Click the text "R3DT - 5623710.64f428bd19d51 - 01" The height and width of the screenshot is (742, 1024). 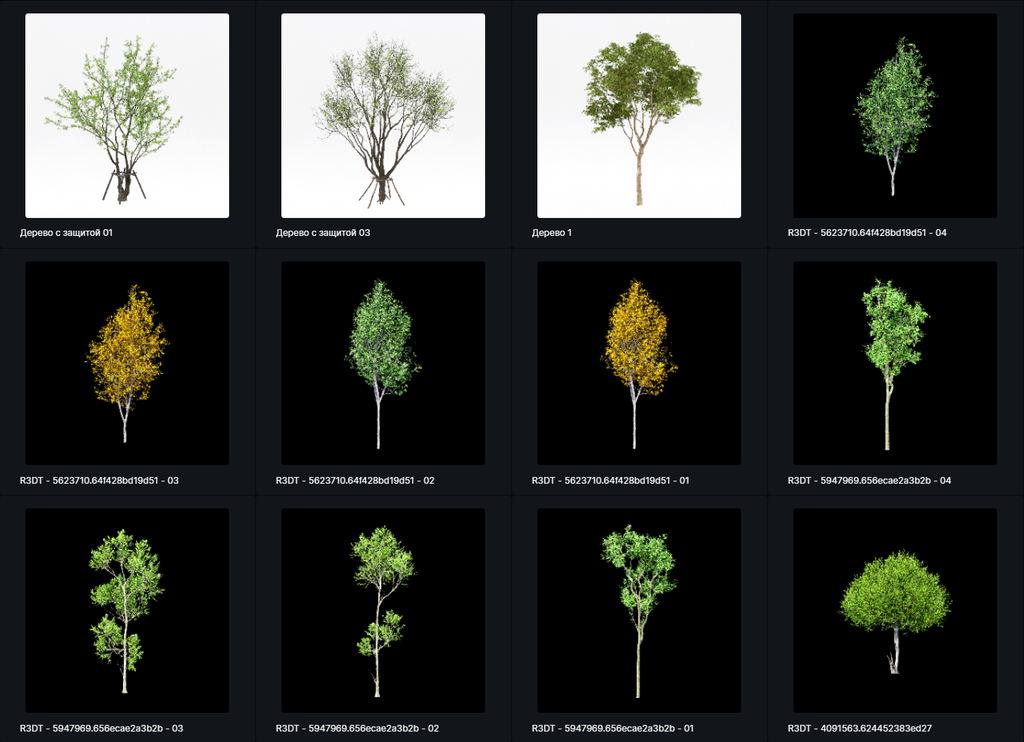[611, 480]
